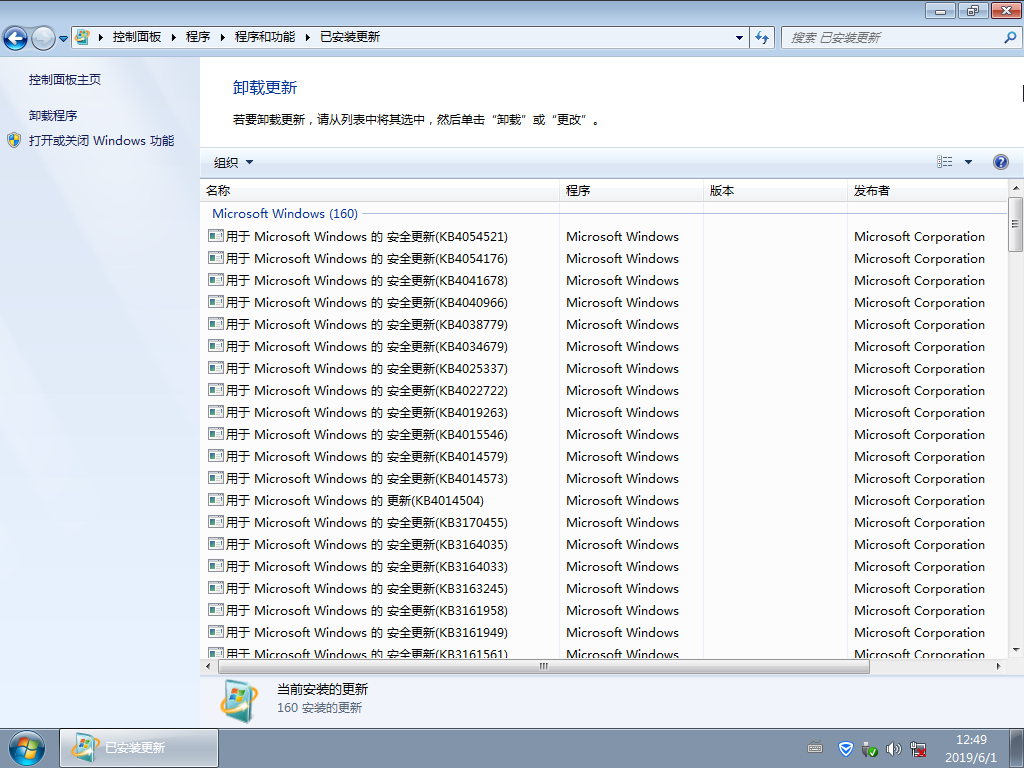Select update KB4054176 row
This screenshot has height=768, width=1024.
pyautogui.click(x=603, y=259)
